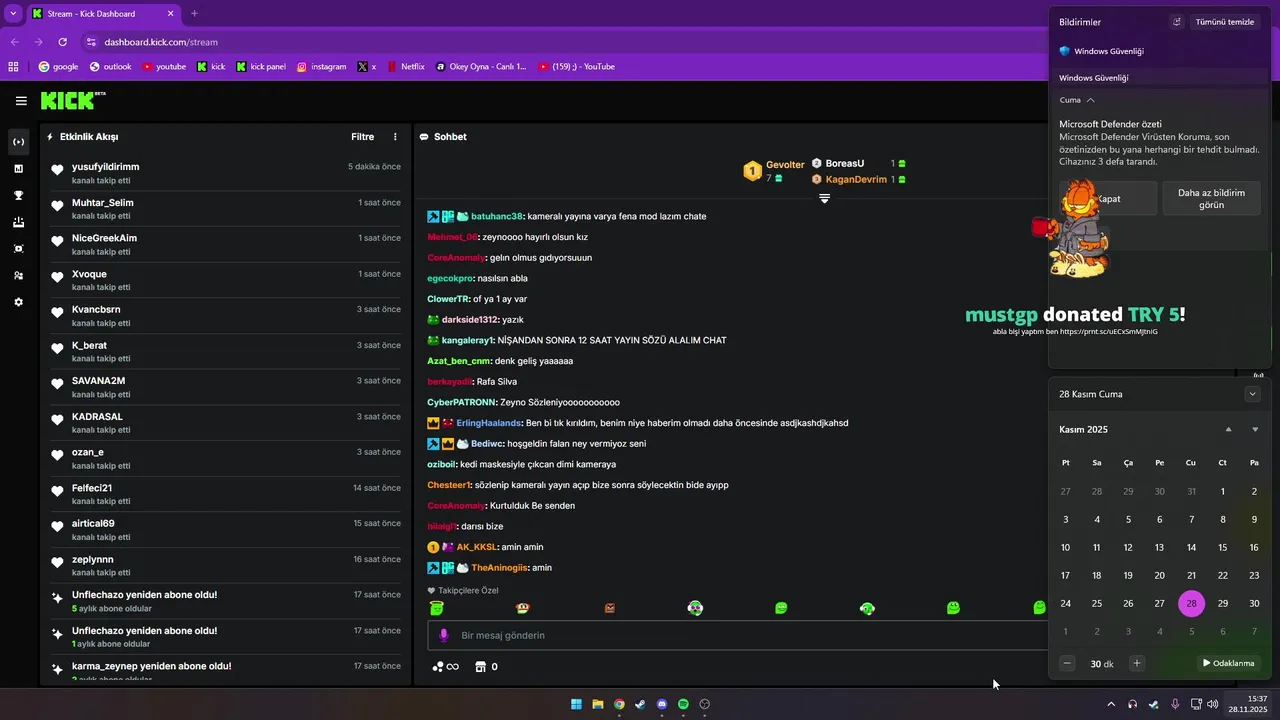This screenshot has width=1280, height=720.
Task: Insert the green emote with pink glasses
Action: click(695, 607)
